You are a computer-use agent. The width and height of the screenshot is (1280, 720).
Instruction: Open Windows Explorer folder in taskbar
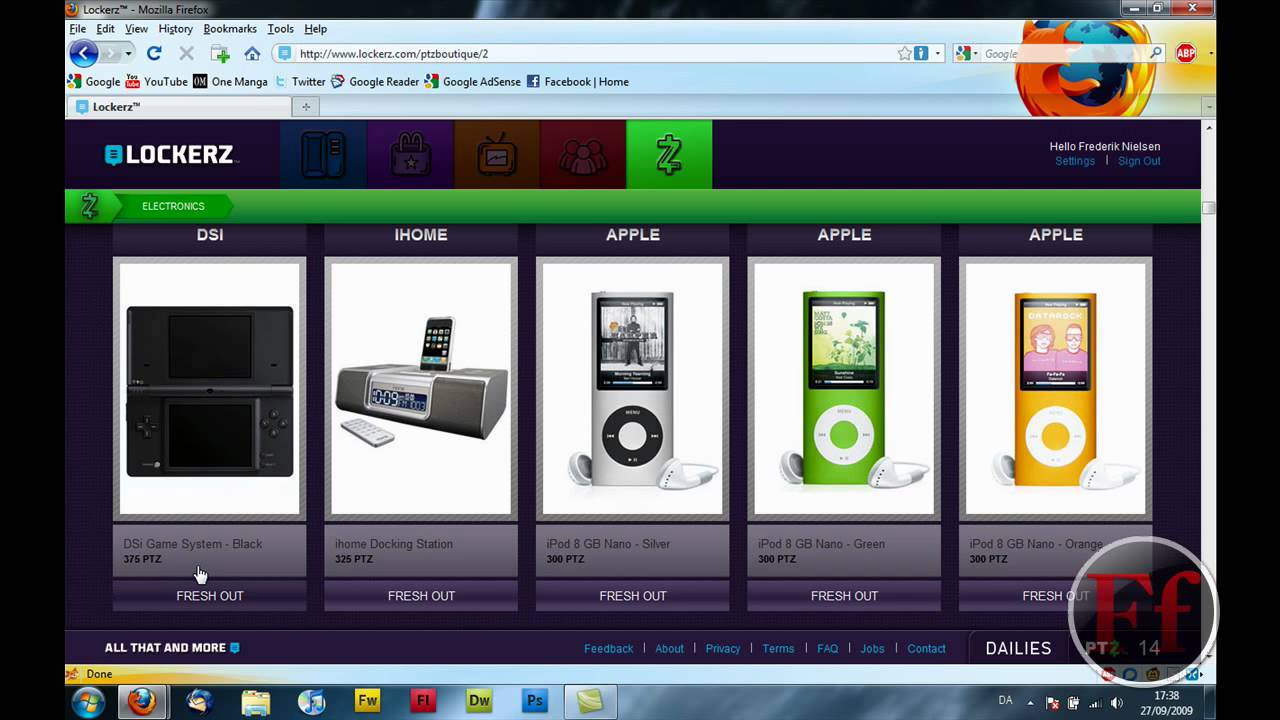coord(256,701)
